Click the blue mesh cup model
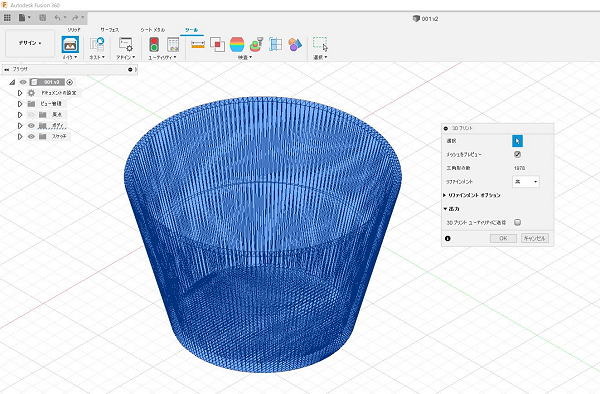Screen dimensions: 600x394 pos(264,233)
